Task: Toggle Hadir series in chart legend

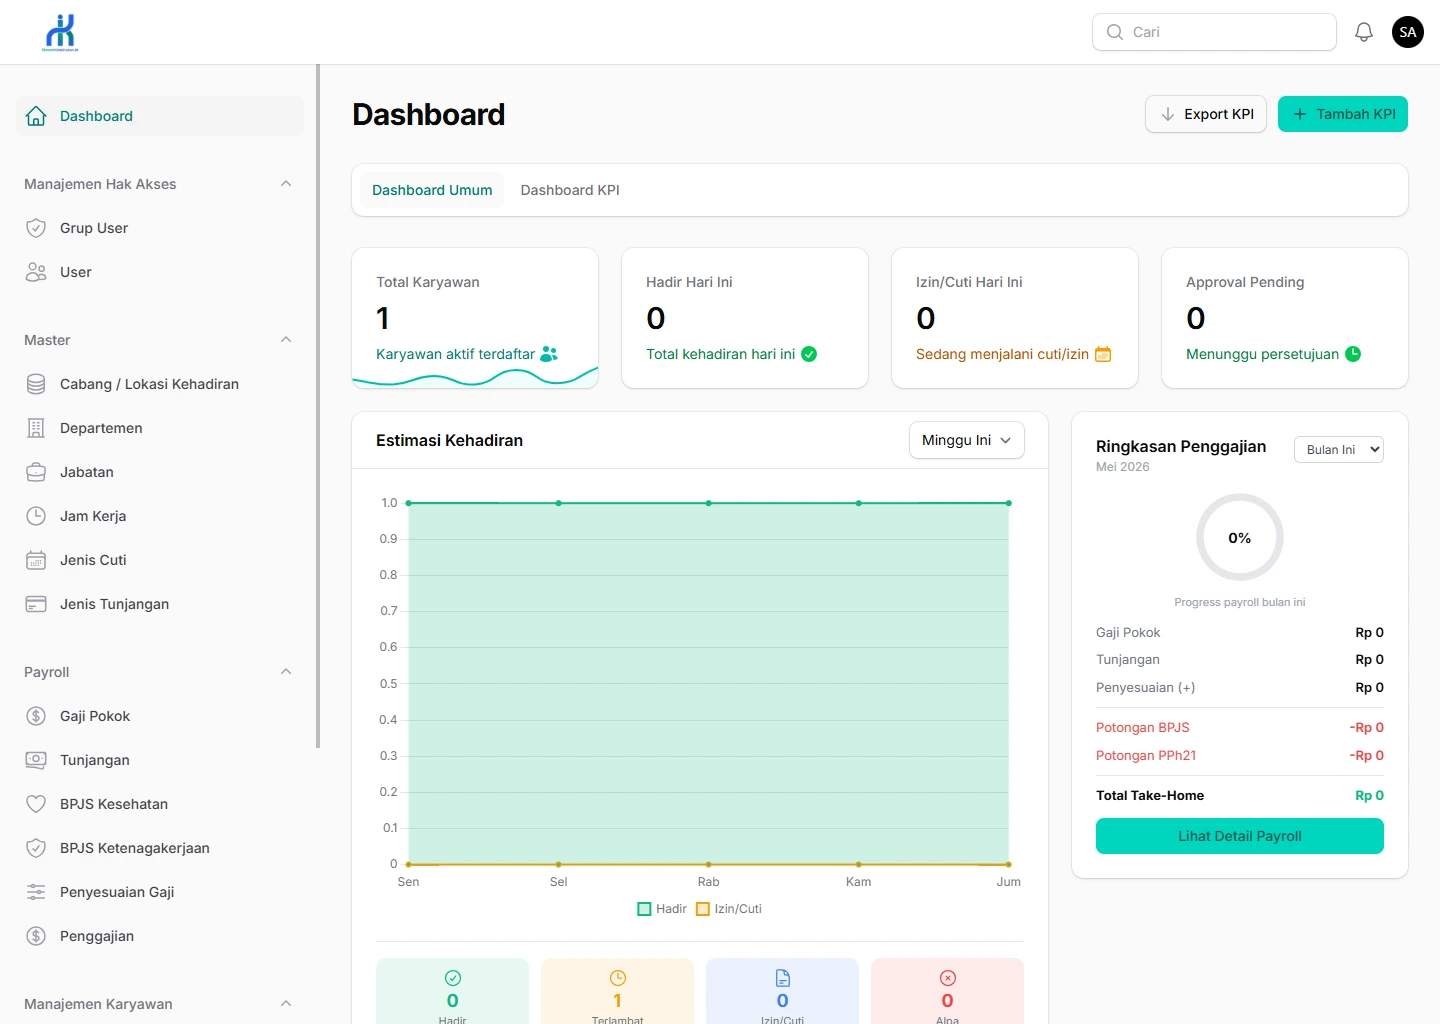Action: tap(662, 909)
